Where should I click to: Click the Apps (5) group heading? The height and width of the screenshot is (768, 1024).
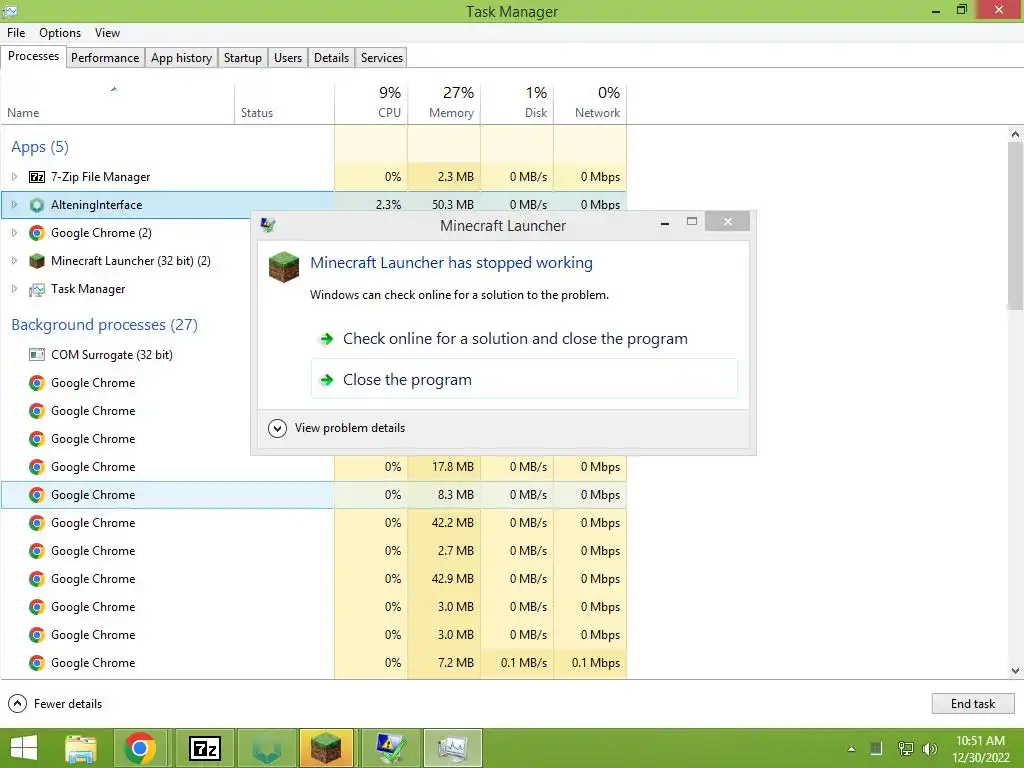[40, 147]
